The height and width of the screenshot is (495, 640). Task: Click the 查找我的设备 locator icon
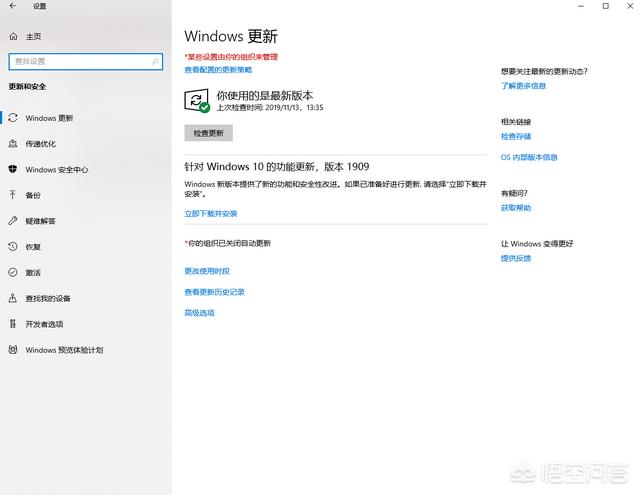click(x=13, y=298)
